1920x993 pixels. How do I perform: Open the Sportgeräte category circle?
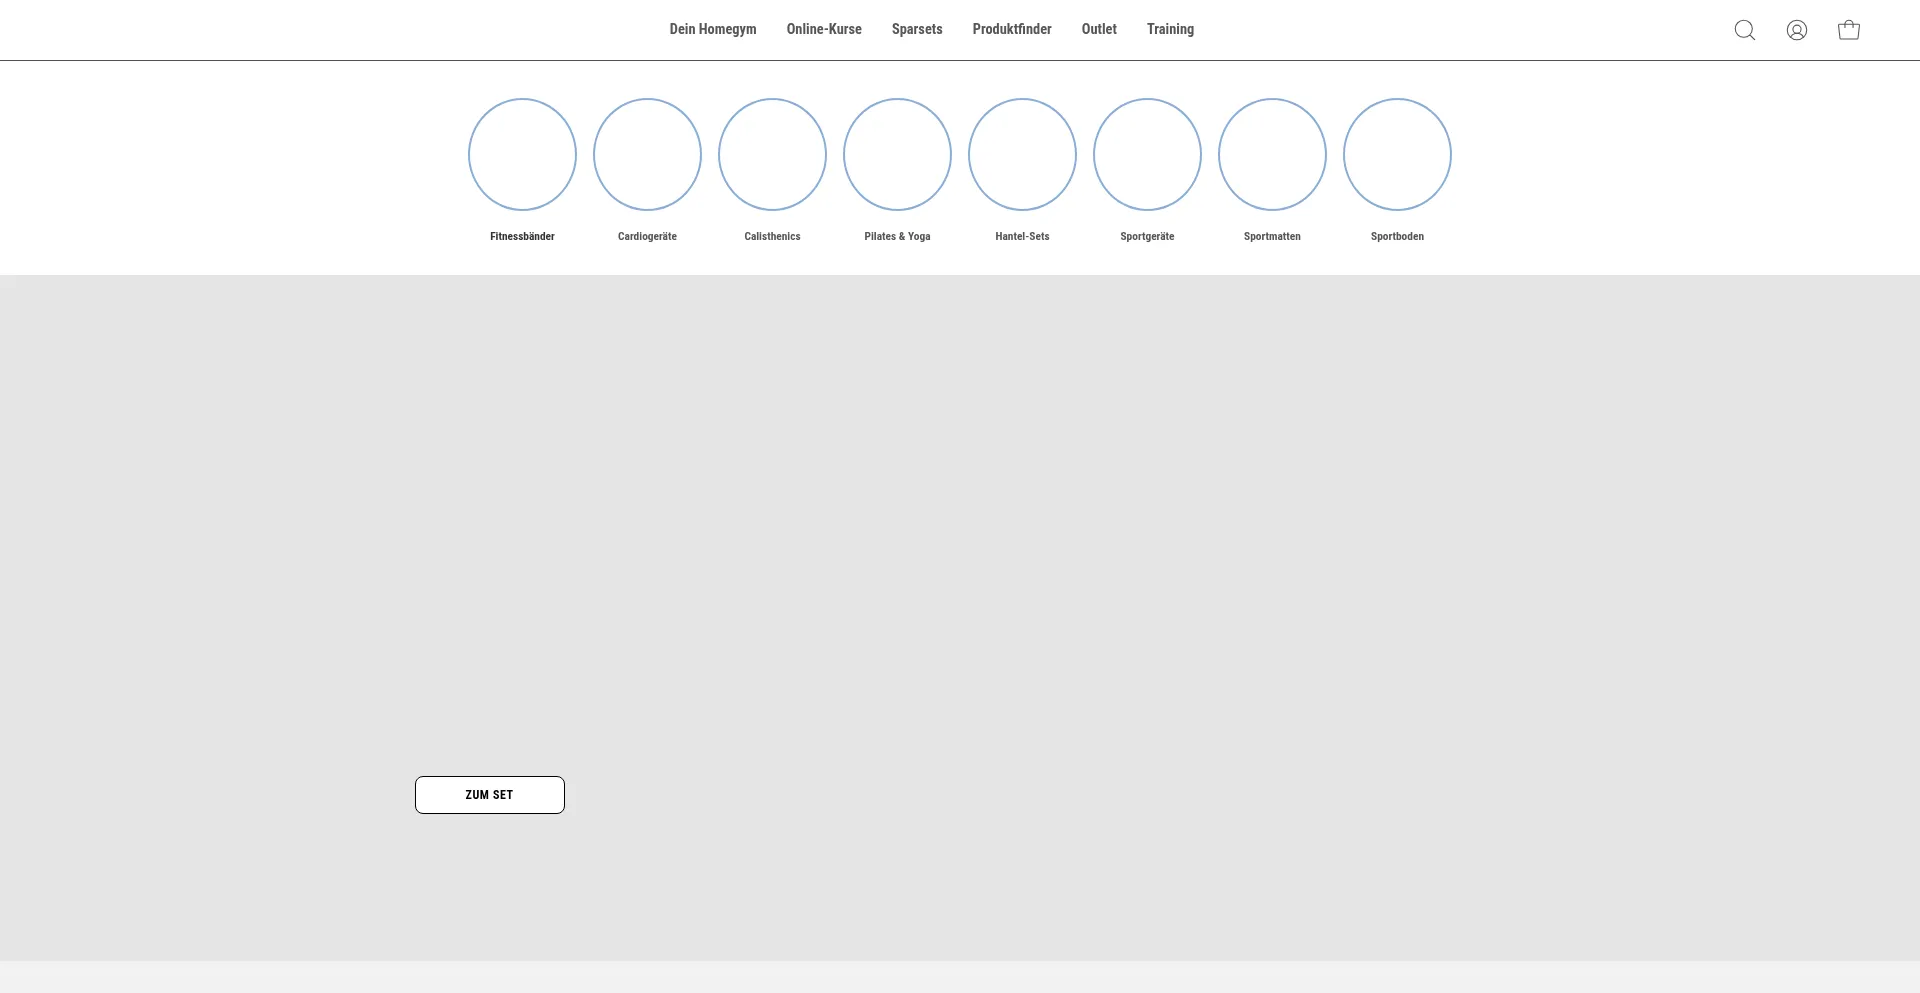click(1147, 154)
